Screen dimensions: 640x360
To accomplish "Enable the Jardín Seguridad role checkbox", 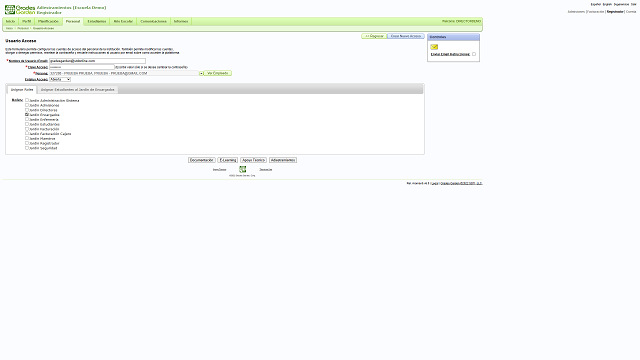I will tap(27, 148).
